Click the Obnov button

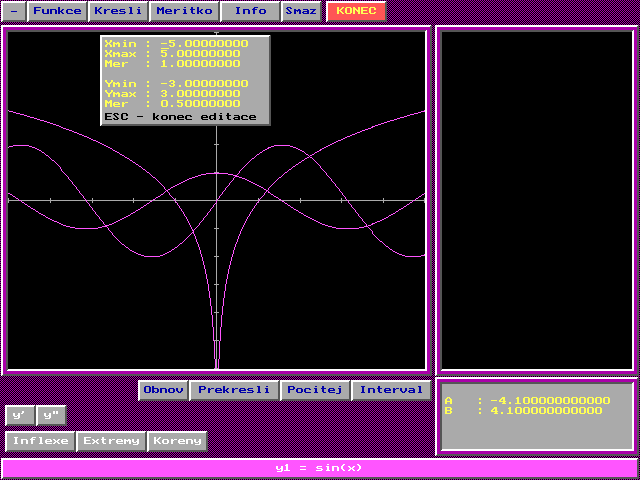[163, 390]
